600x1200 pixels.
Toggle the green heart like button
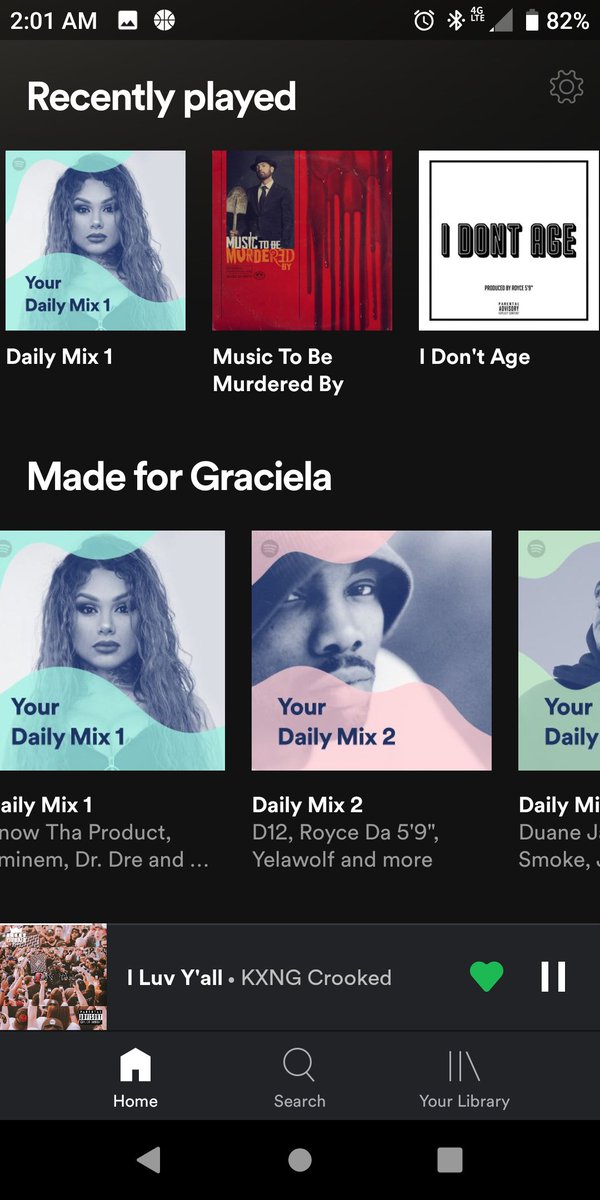486,976
